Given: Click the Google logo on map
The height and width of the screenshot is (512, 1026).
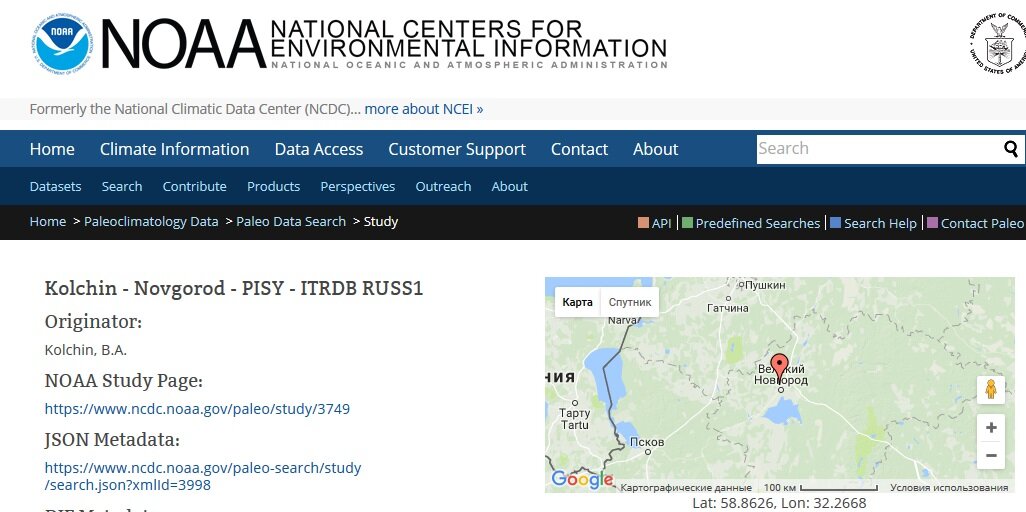Looking at the screenshot, I should (582, 480).
